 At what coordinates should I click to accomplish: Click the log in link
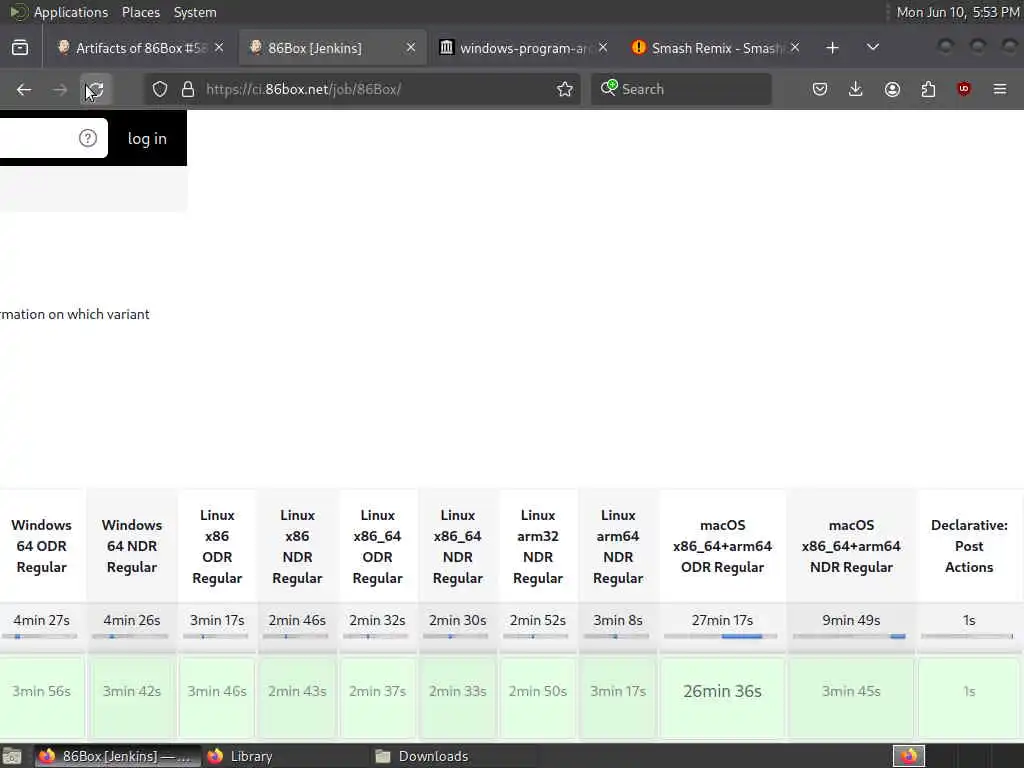pos(147,138)
